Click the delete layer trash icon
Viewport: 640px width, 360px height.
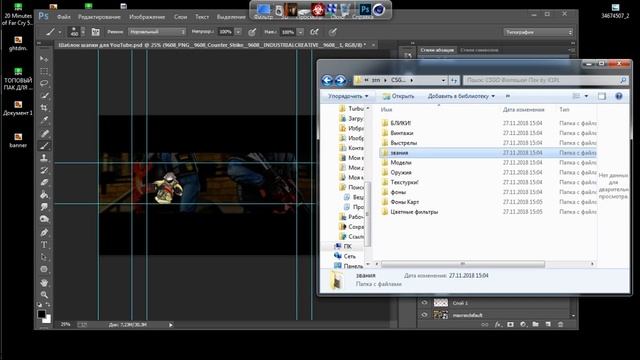click(x=561, y=324)
